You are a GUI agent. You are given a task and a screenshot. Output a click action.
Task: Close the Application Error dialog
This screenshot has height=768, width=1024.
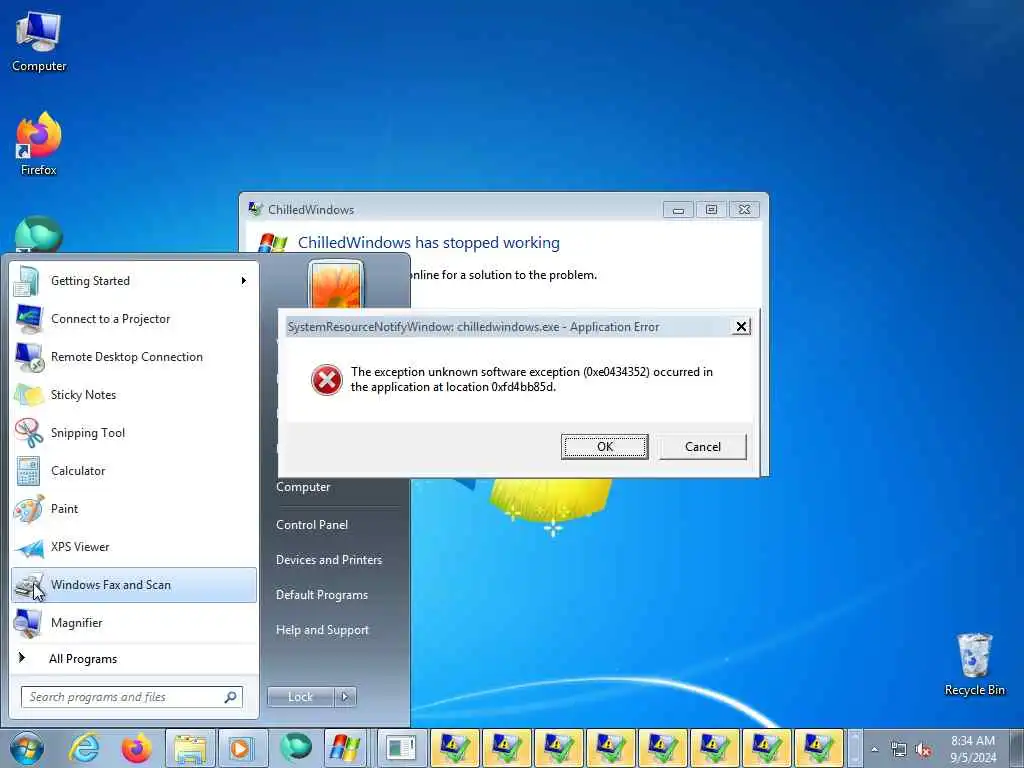(741, 327)
